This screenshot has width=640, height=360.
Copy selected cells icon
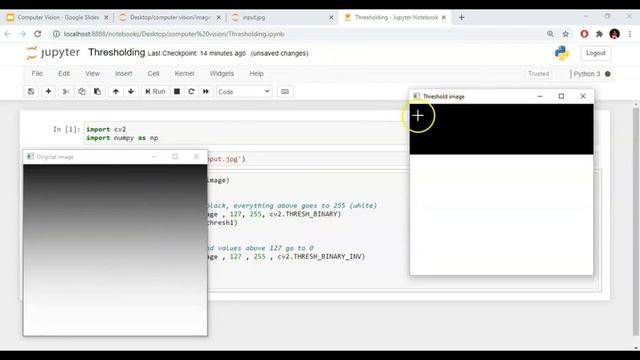pos(82,91)
